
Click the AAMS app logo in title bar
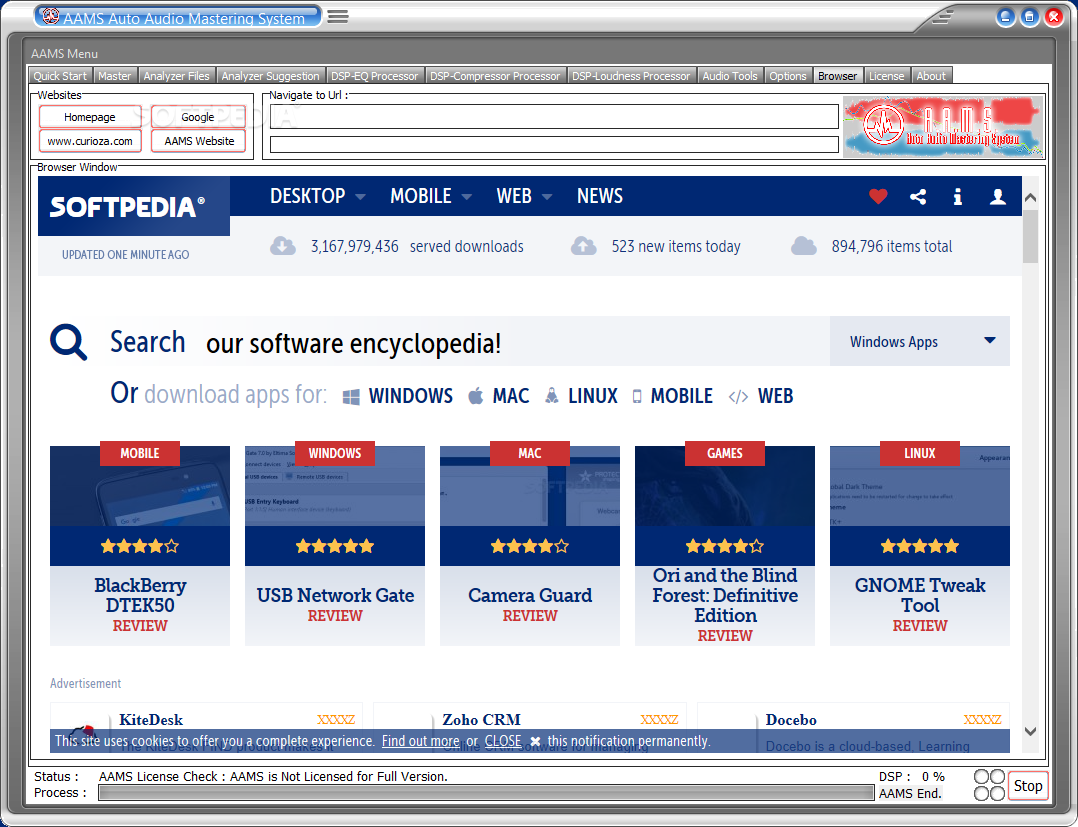click(51, 16)
